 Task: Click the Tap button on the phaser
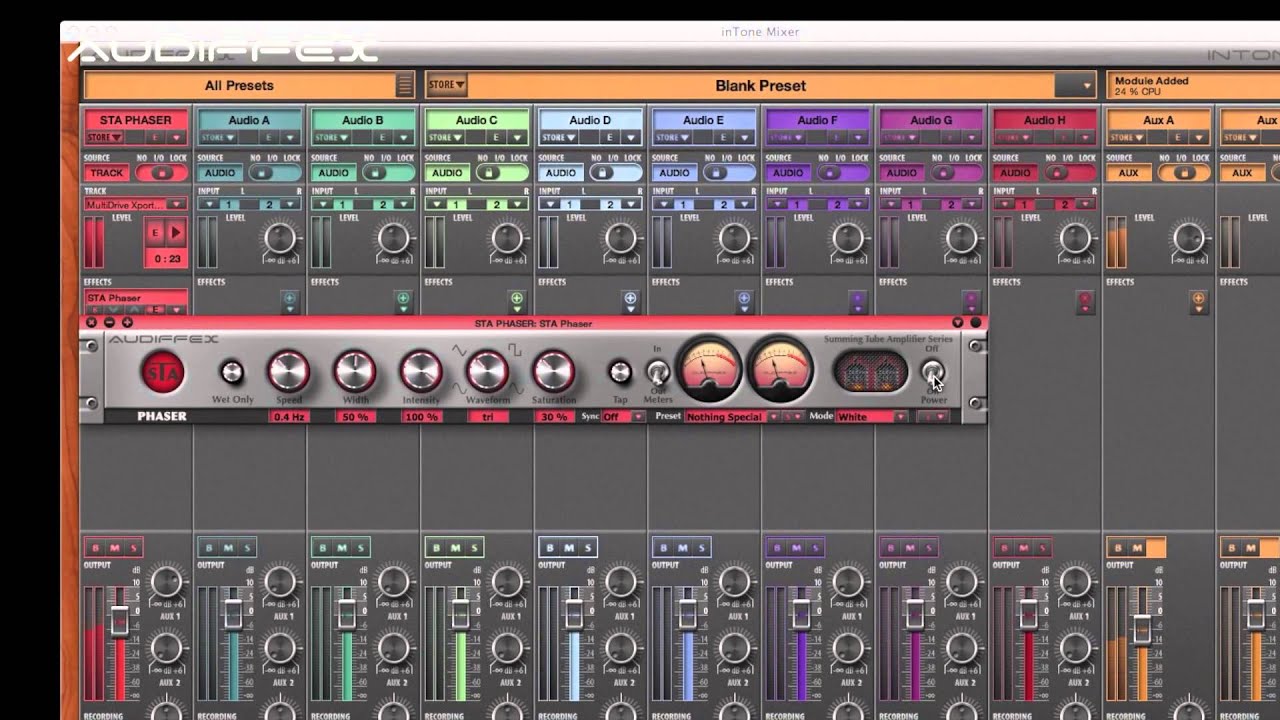coord(620,373)
